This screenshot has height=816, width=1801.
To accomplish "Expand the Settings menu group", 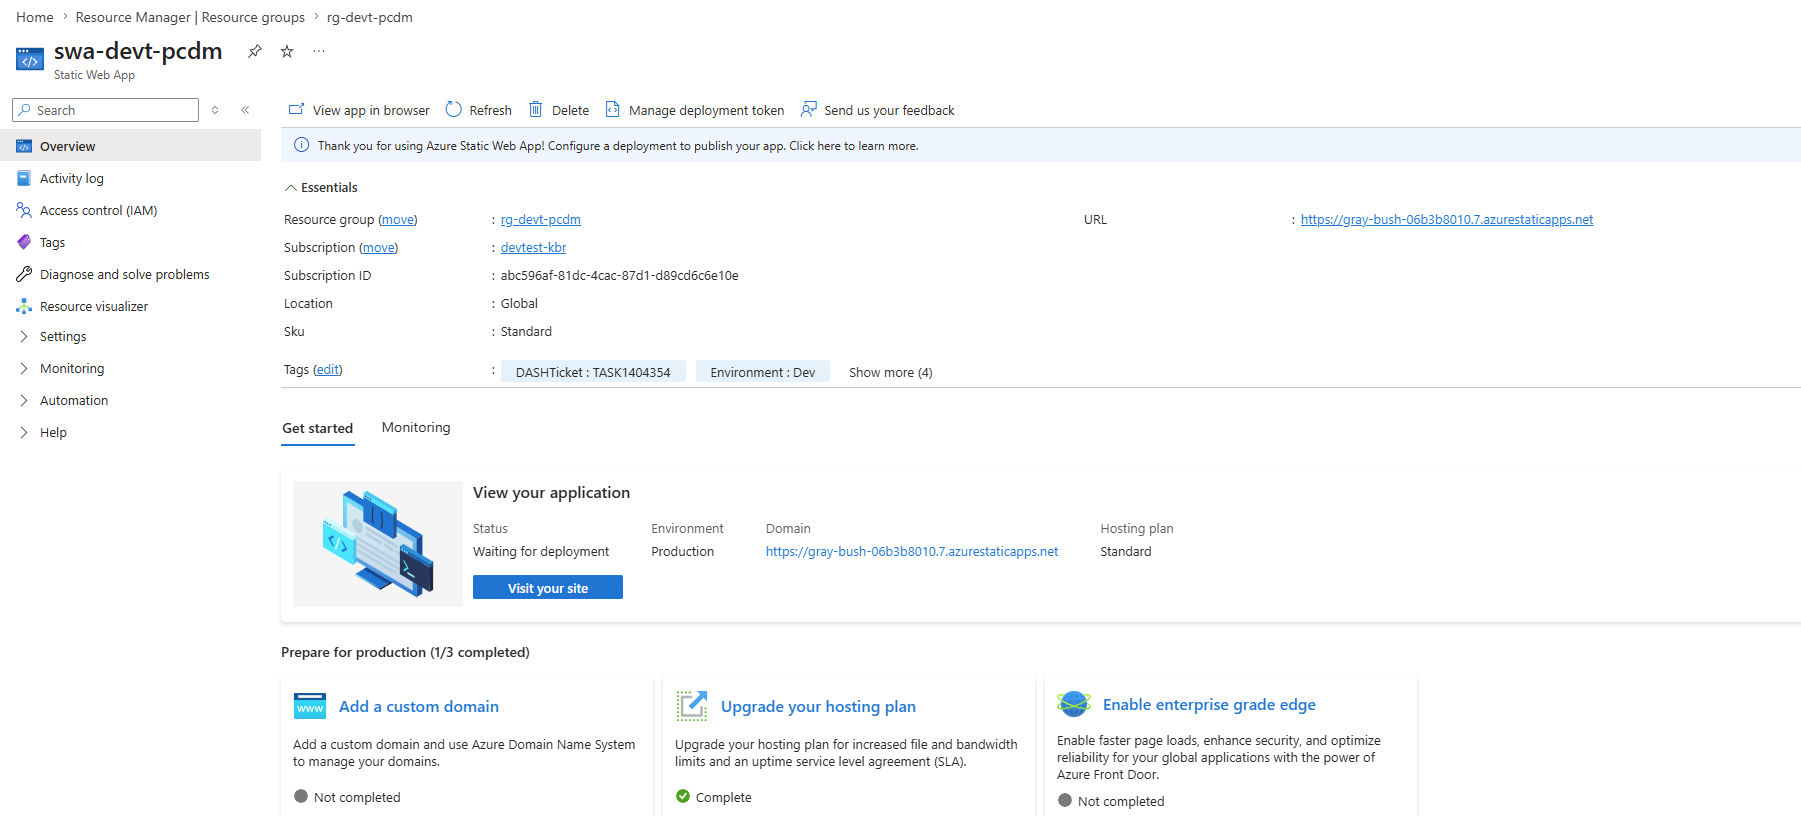I will (24, 336).
